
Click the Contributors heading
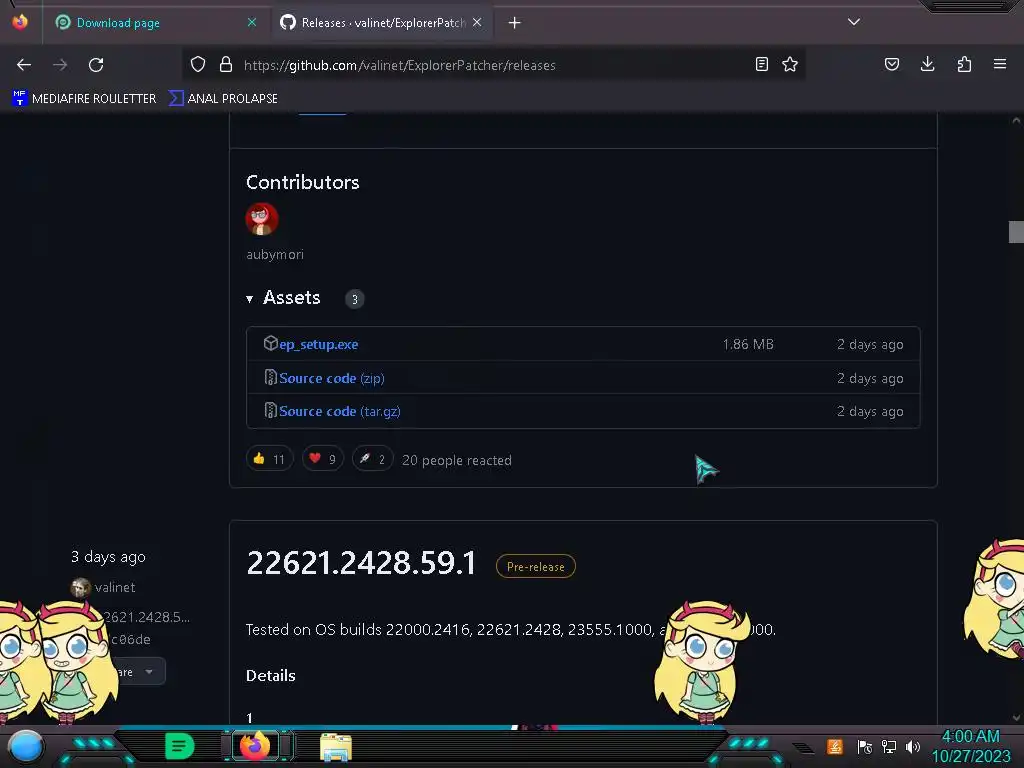pyautogui.click(x=303, y=182)
